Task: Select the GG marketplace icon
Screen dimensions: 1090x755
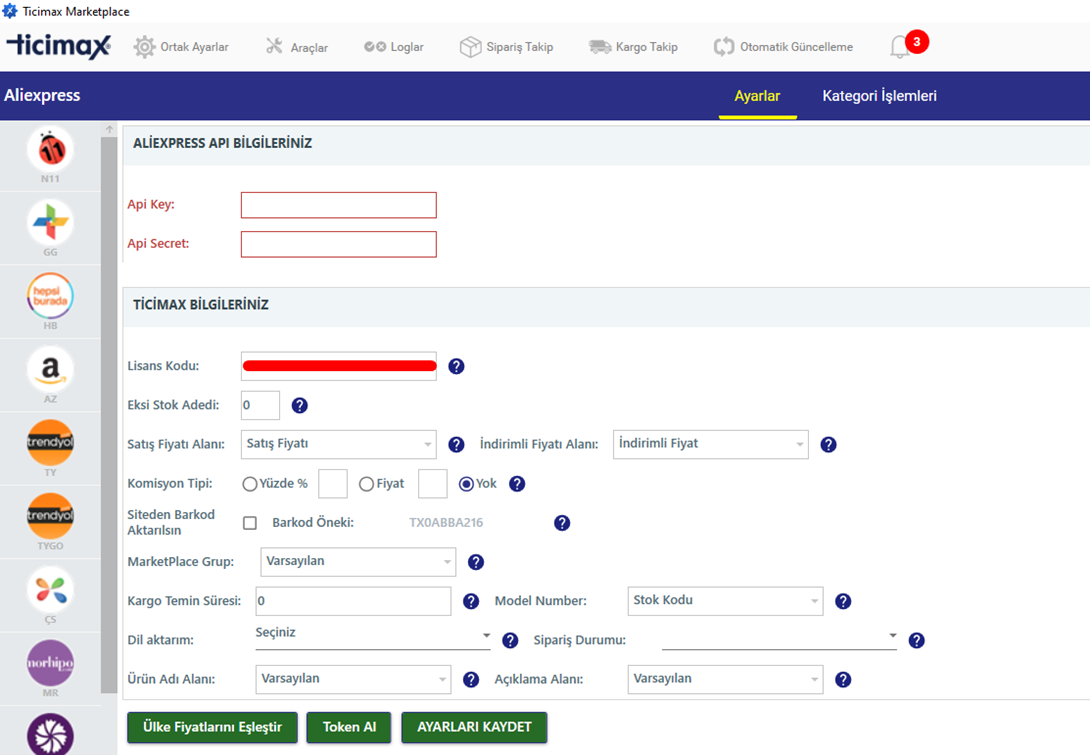Action: tap(50, 222)
